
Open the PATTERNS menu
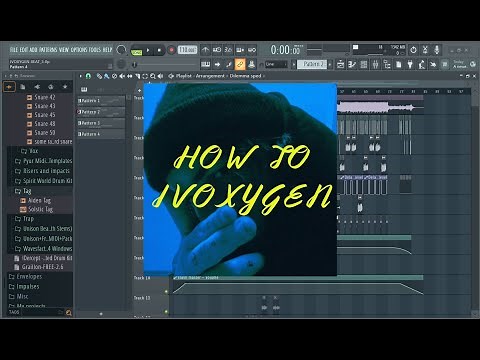(48, 50)
